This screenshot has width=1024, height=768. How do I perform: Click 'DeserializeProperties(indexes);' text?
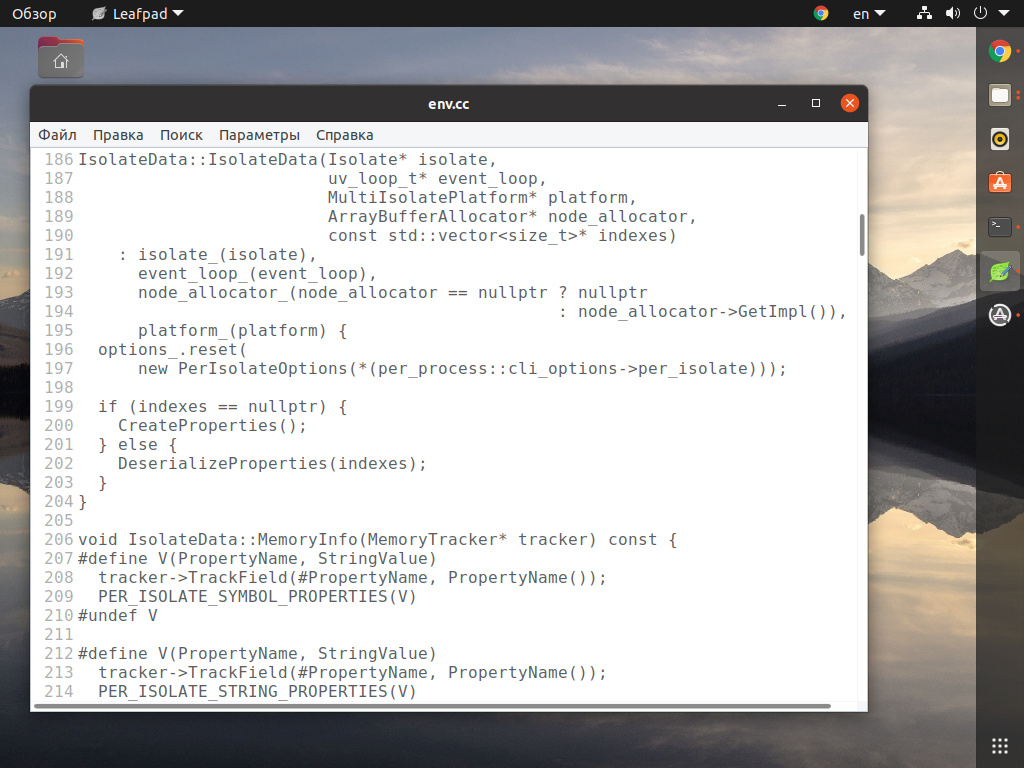click(x=272, y=463)
